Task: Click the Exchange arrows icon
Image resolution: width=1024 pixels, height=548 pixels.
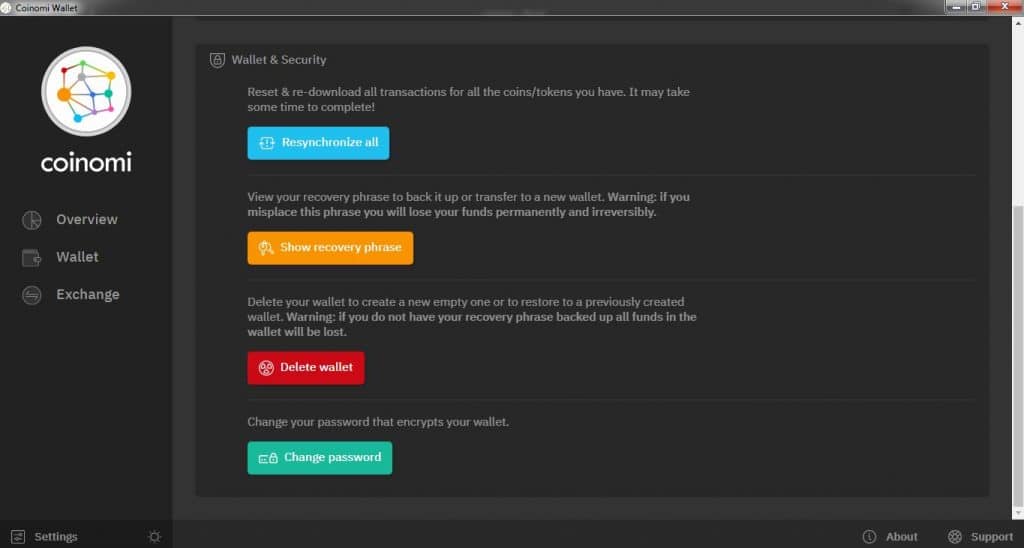Action: 31,295
